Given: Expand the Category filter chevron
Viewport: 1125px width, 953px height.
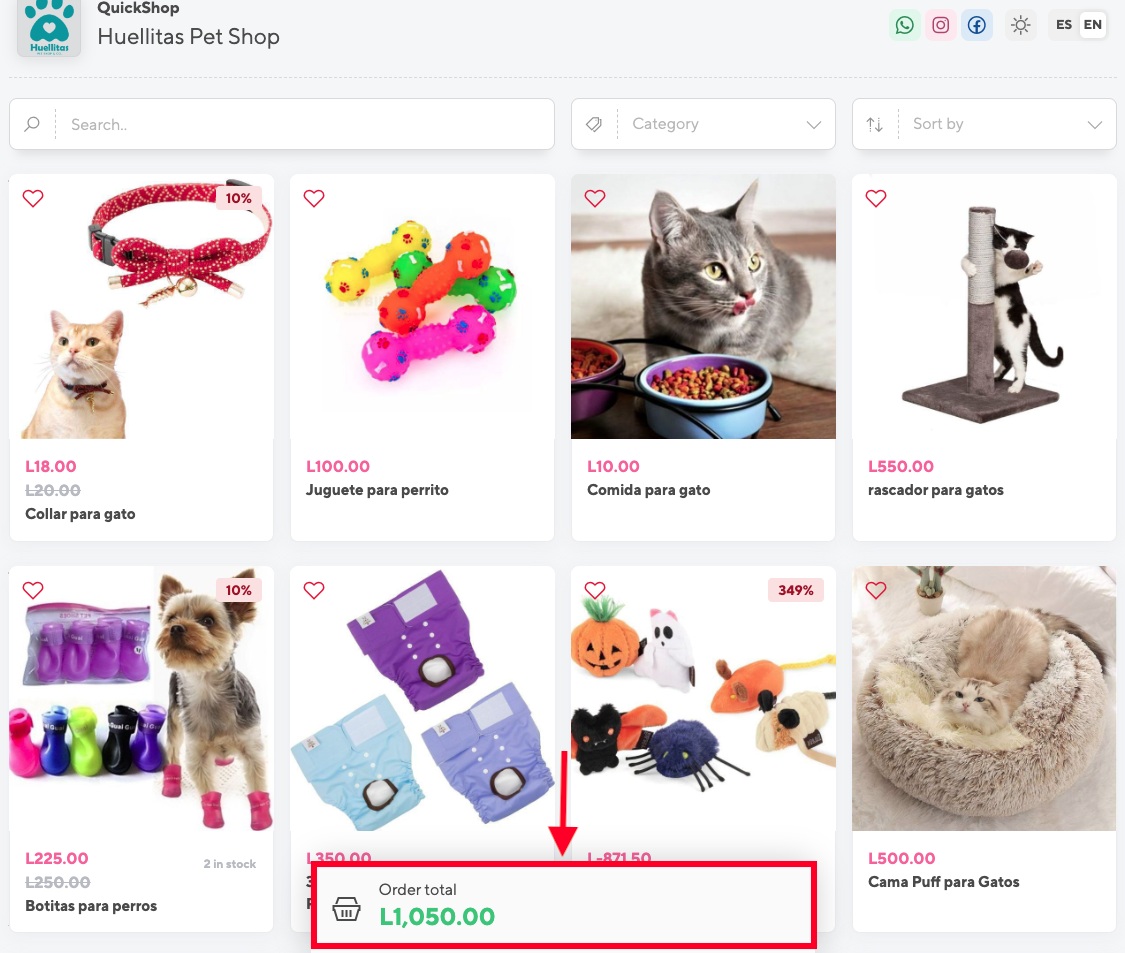Looking at the screenshot, I should pos(814,124).
